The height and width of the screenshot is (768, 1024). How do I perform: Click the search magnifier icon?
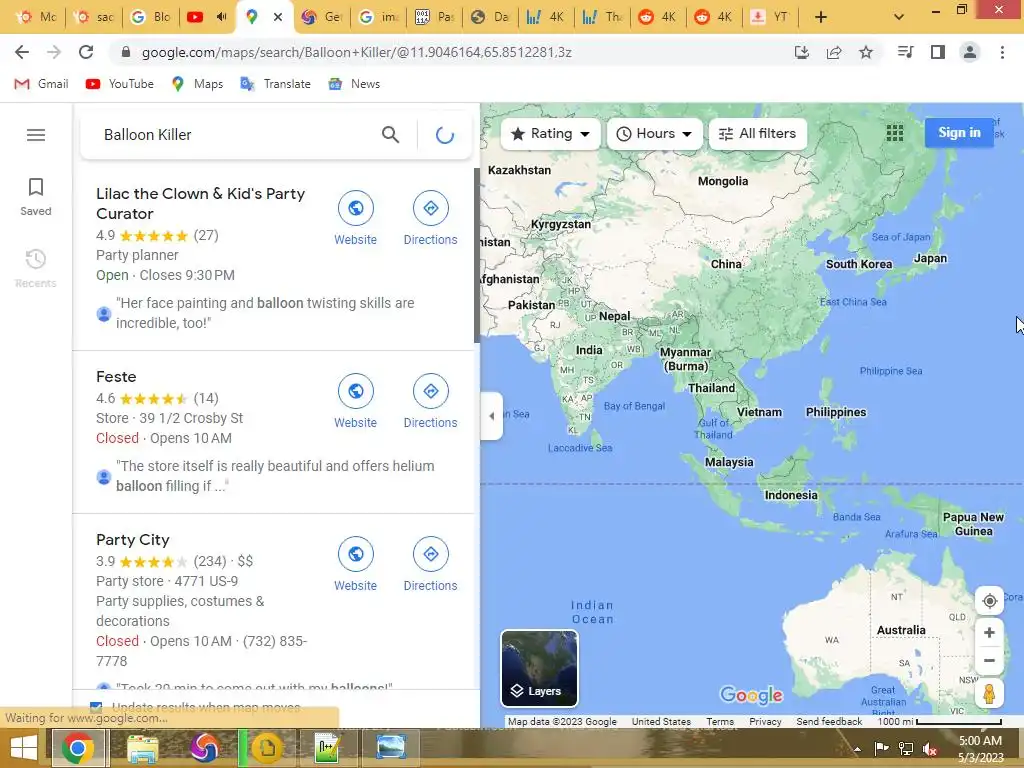(x=390, y=135)
